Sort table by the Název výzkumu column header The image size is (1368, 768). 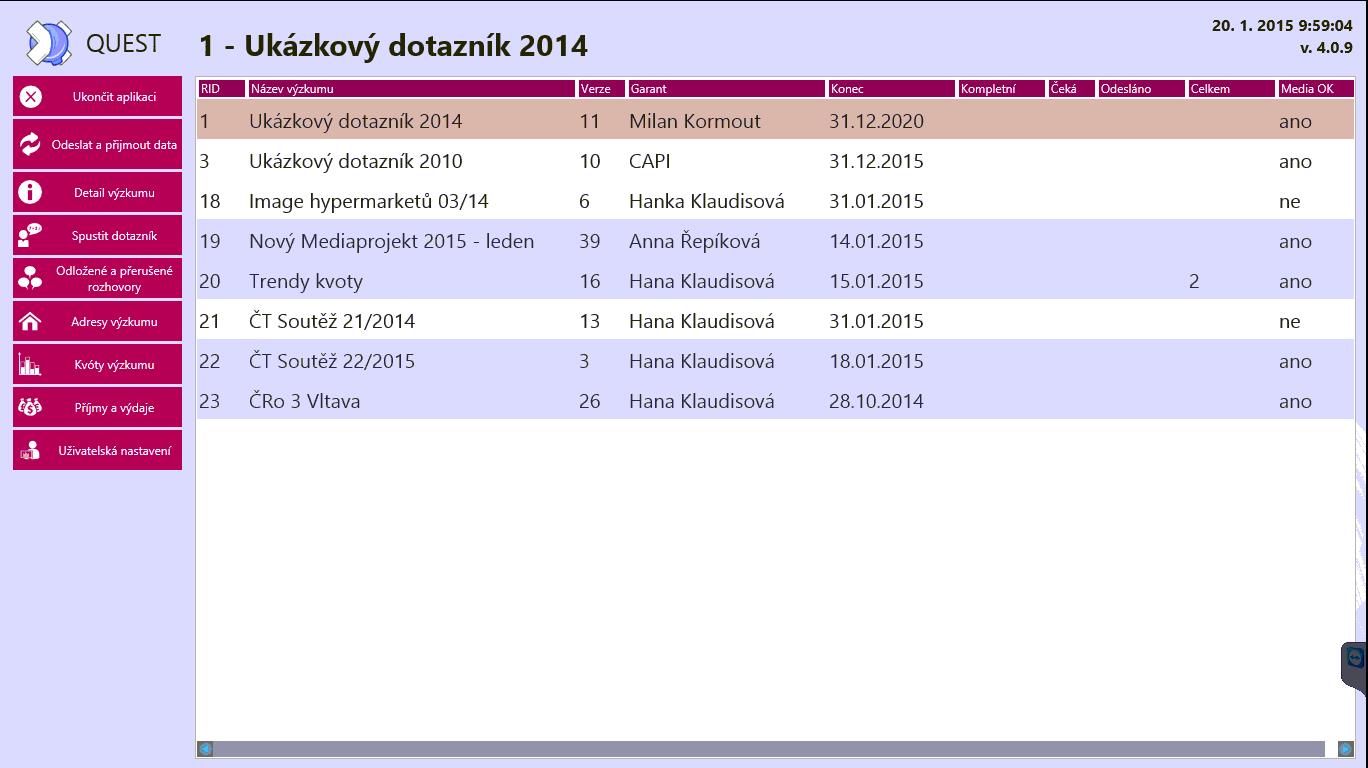coord(411,89)
